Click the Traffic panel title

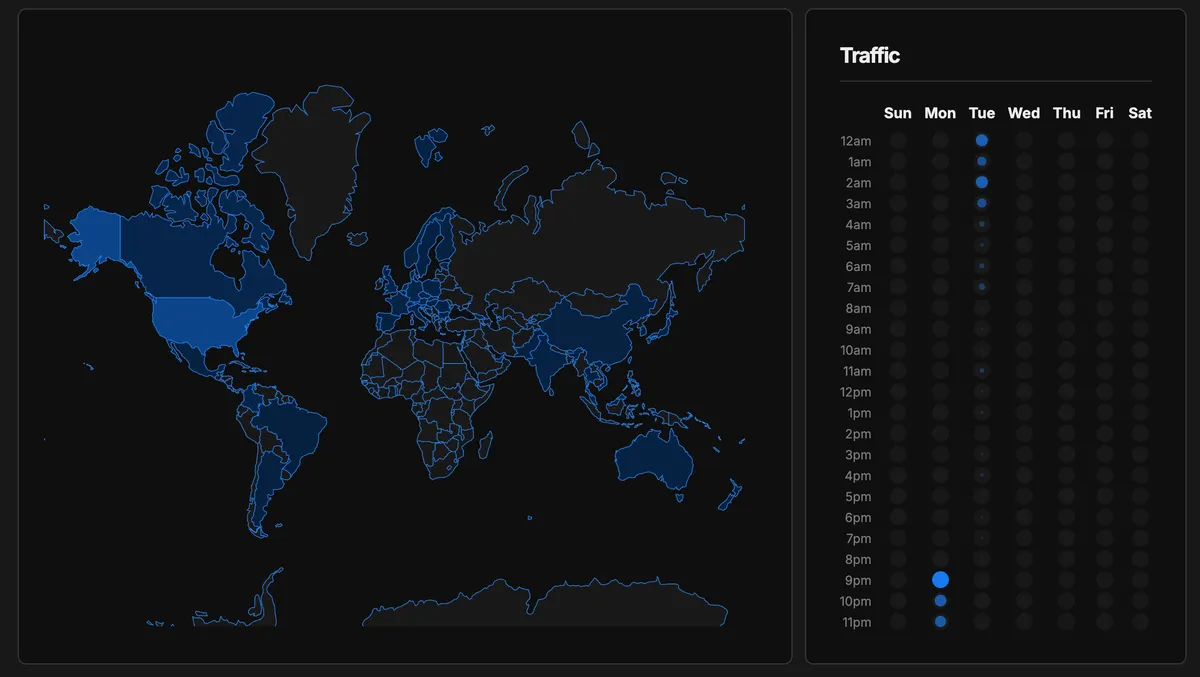pyautogui.click(x=870, y=56)
